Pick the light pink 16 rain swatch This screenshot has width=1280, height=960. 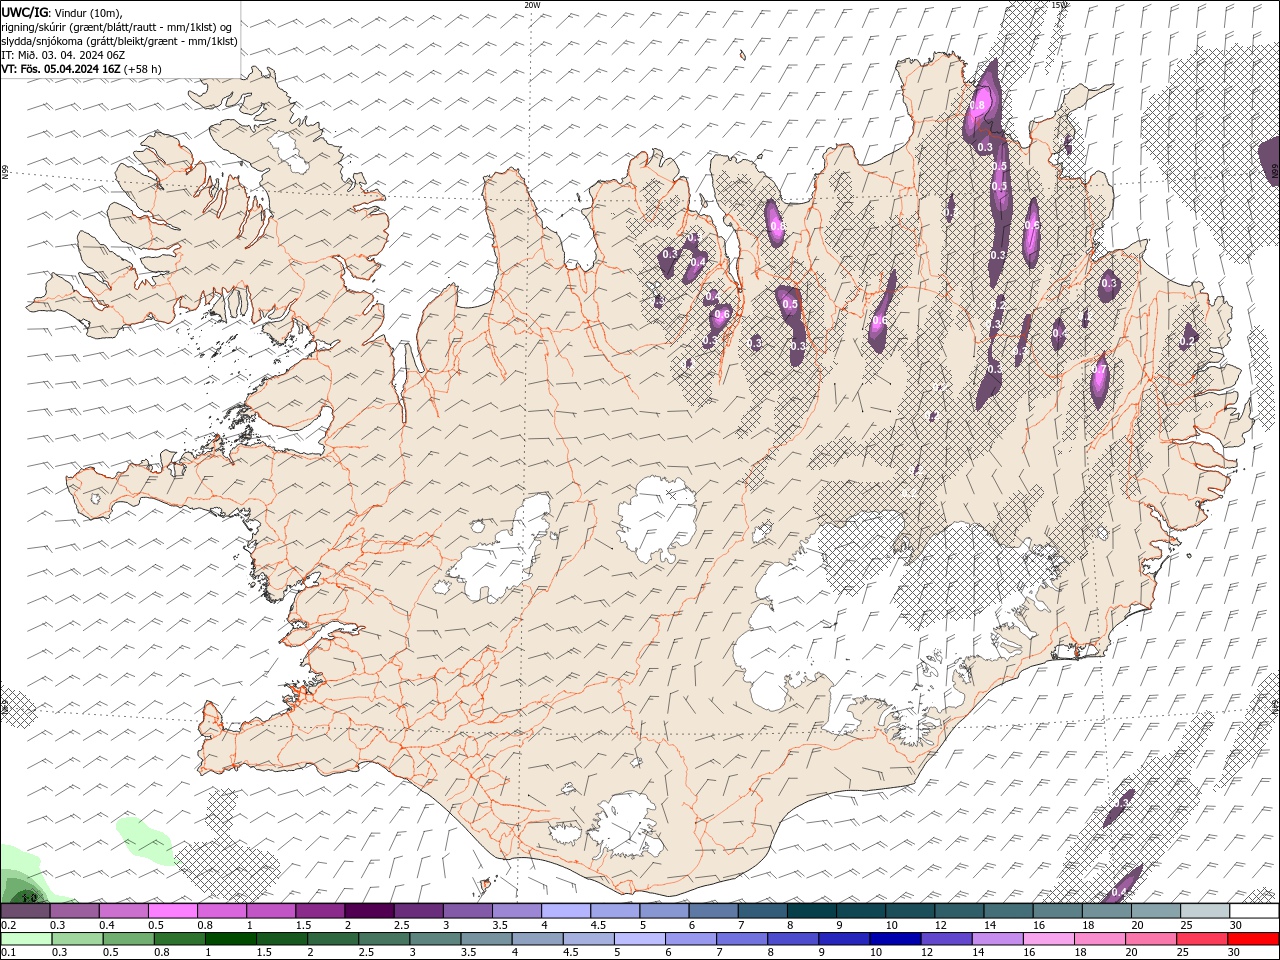click(x=1050, y=939)
